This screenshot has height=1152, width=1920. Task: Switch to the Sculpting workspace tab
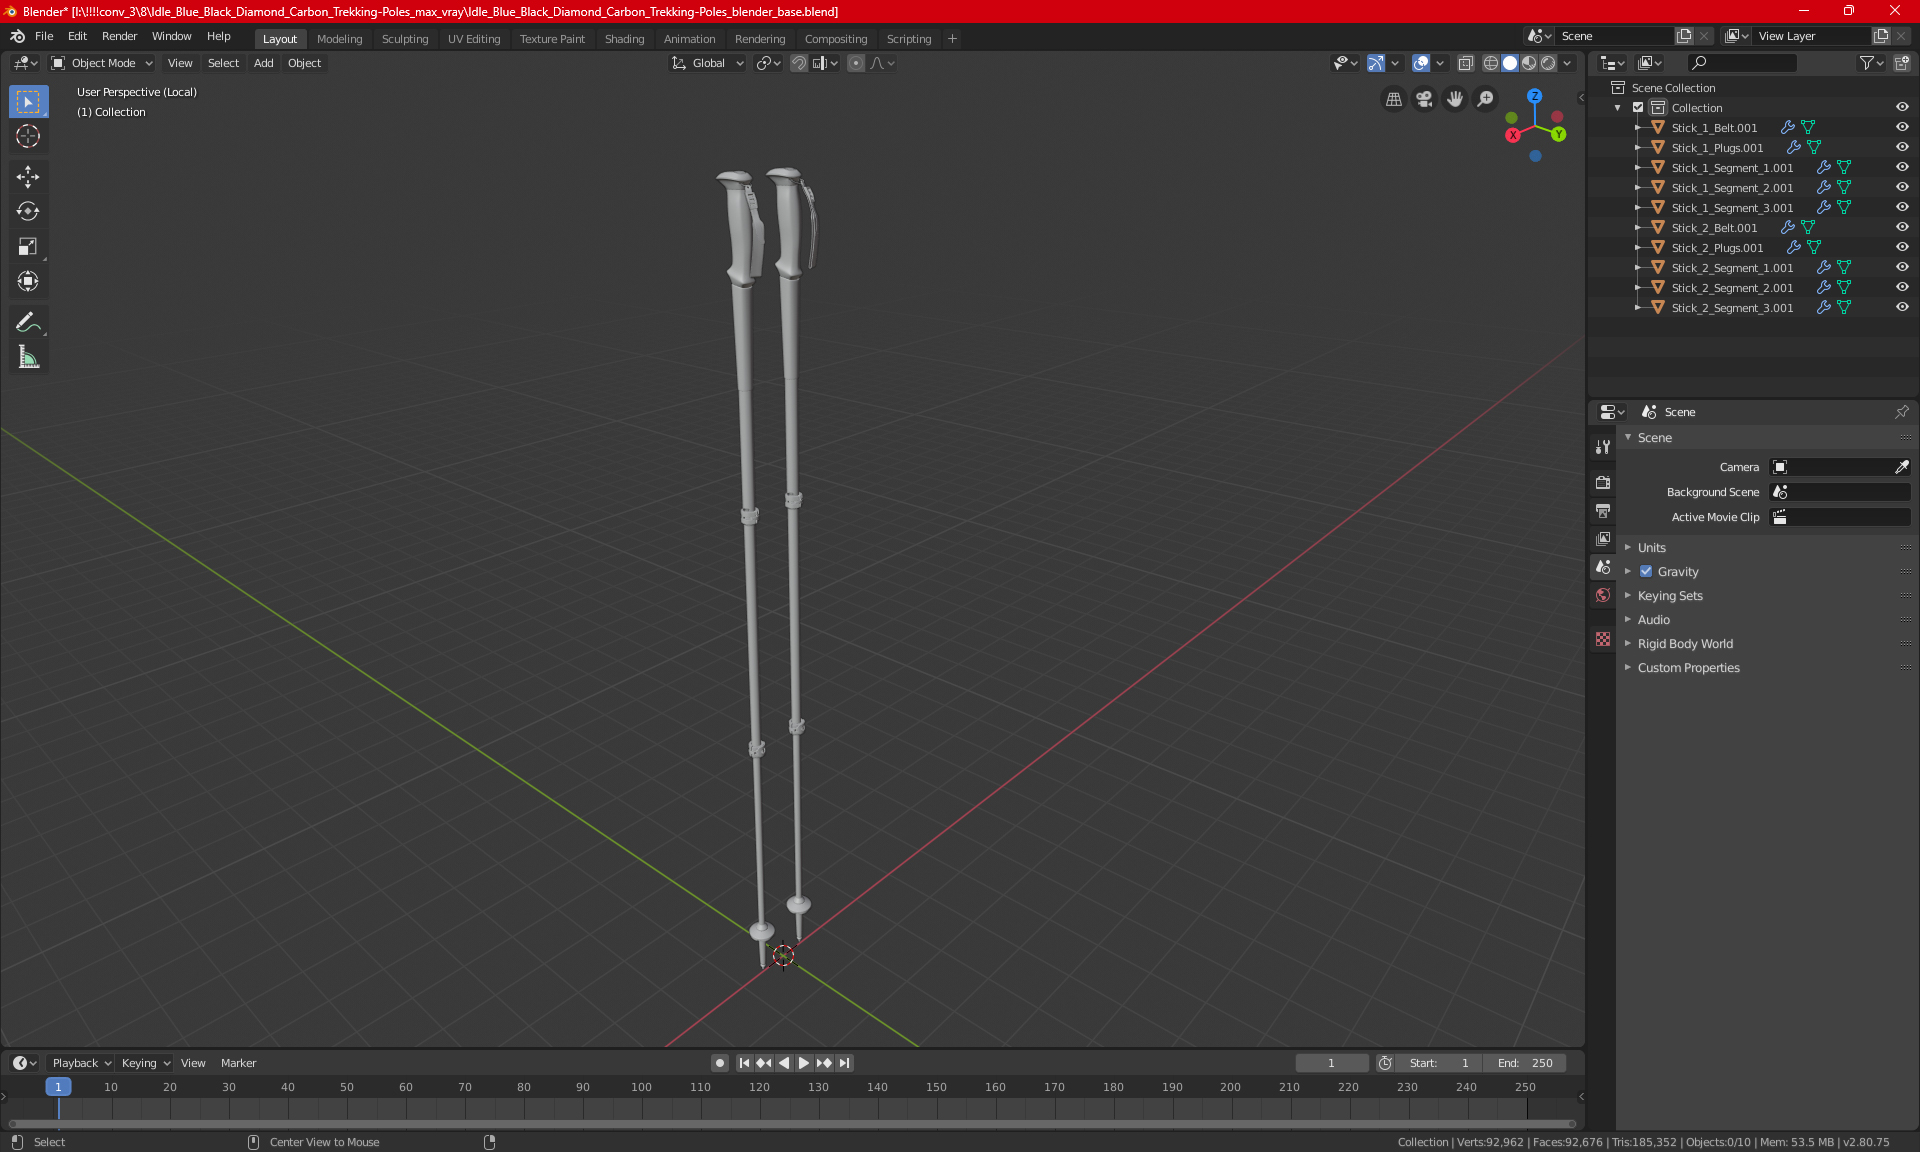tap(404, 39)
